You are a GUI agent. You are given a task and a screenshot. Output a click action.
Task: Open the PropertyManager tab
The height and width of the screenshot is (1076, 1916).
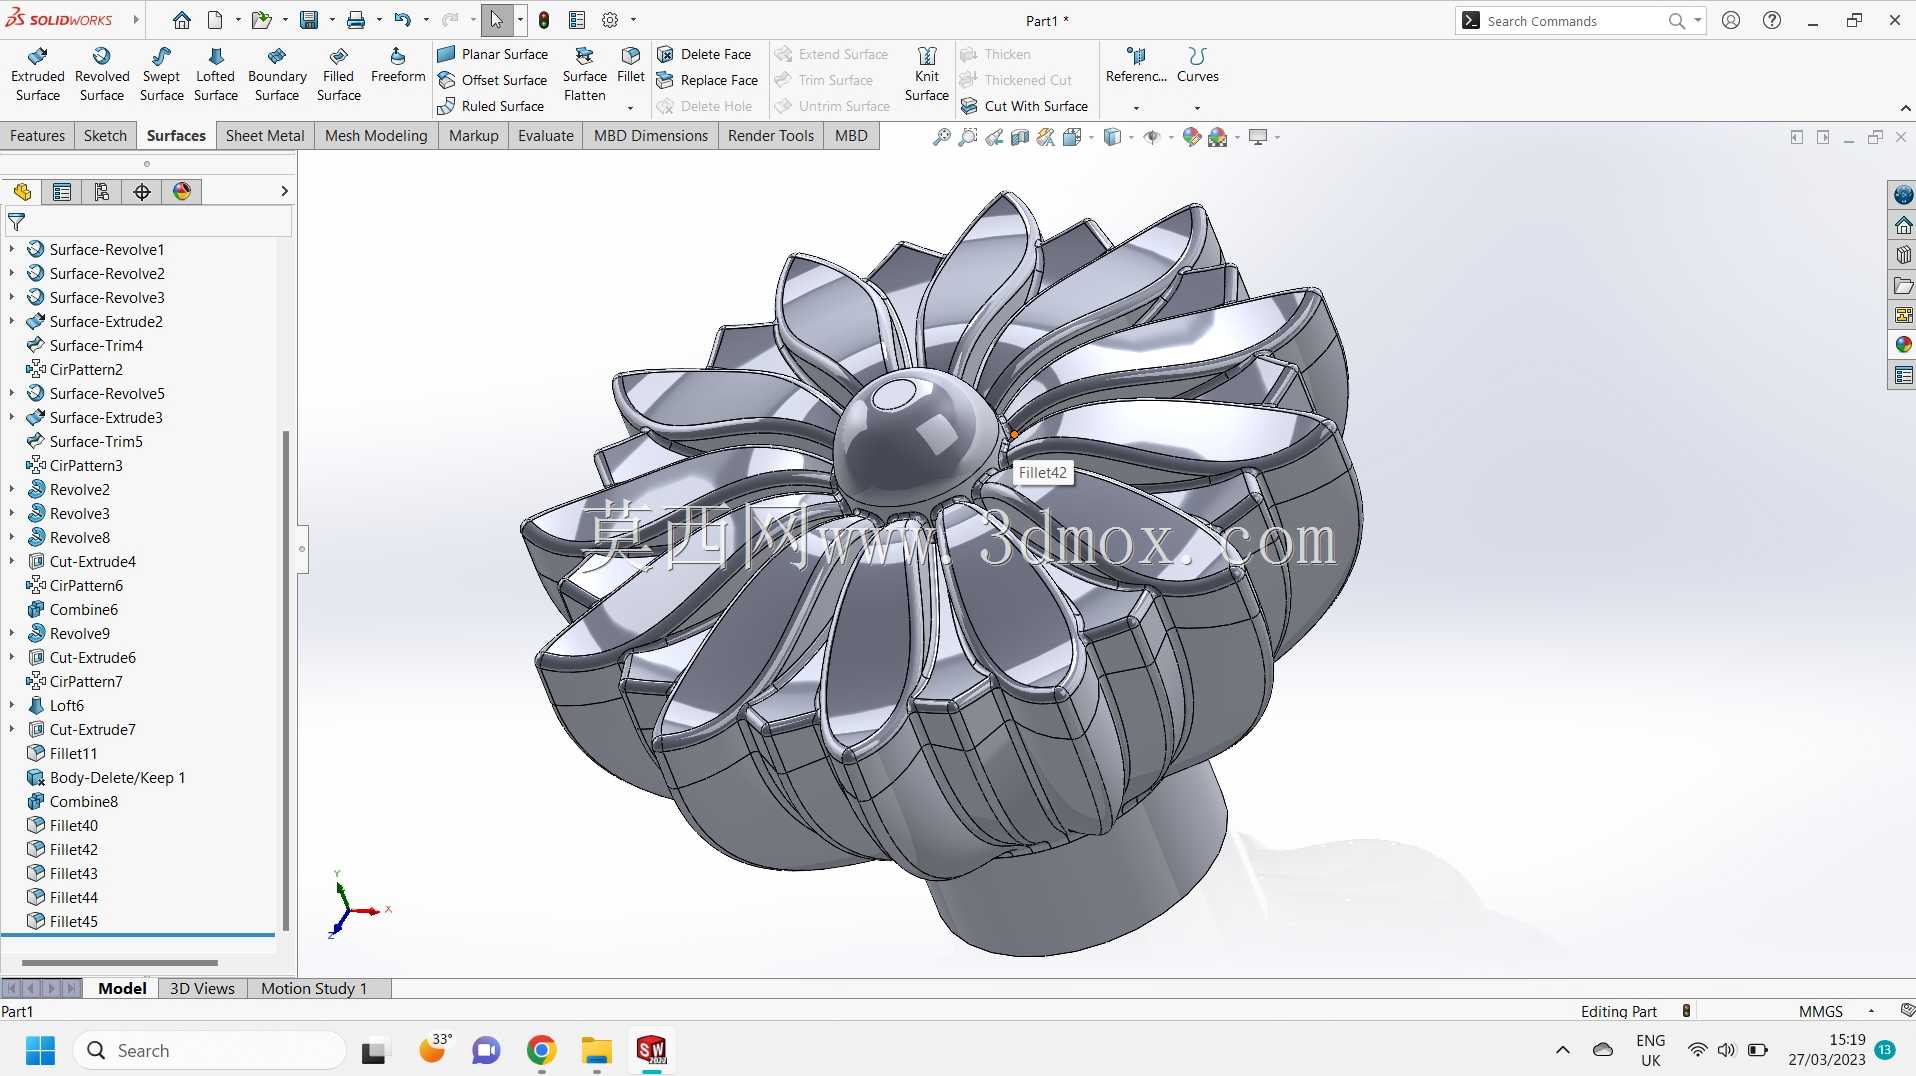pos(62,192)
